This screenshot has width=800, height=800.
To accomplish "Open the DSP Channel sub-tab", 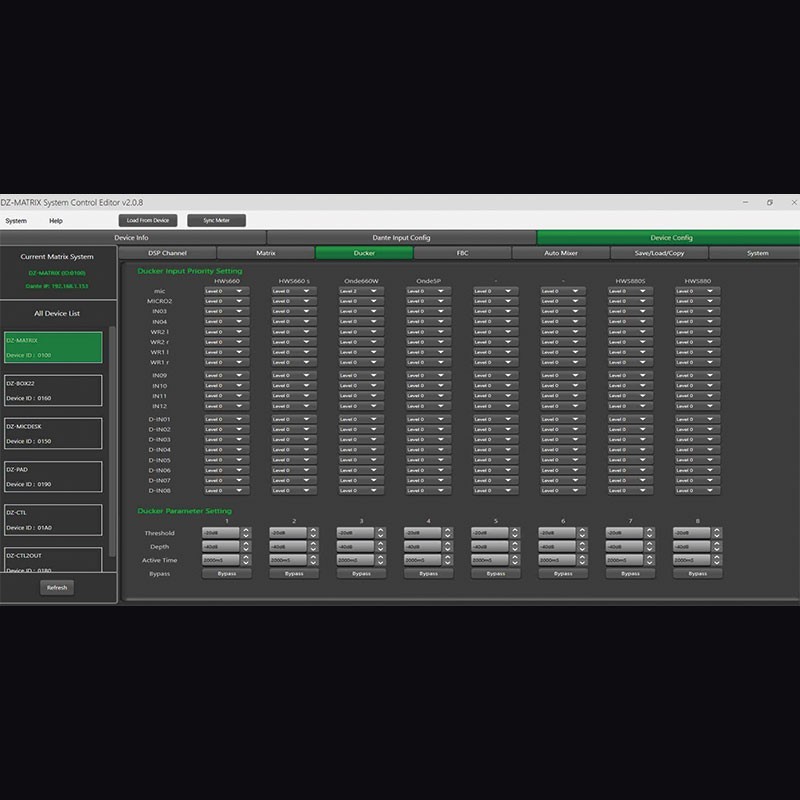I will (167, 253).
